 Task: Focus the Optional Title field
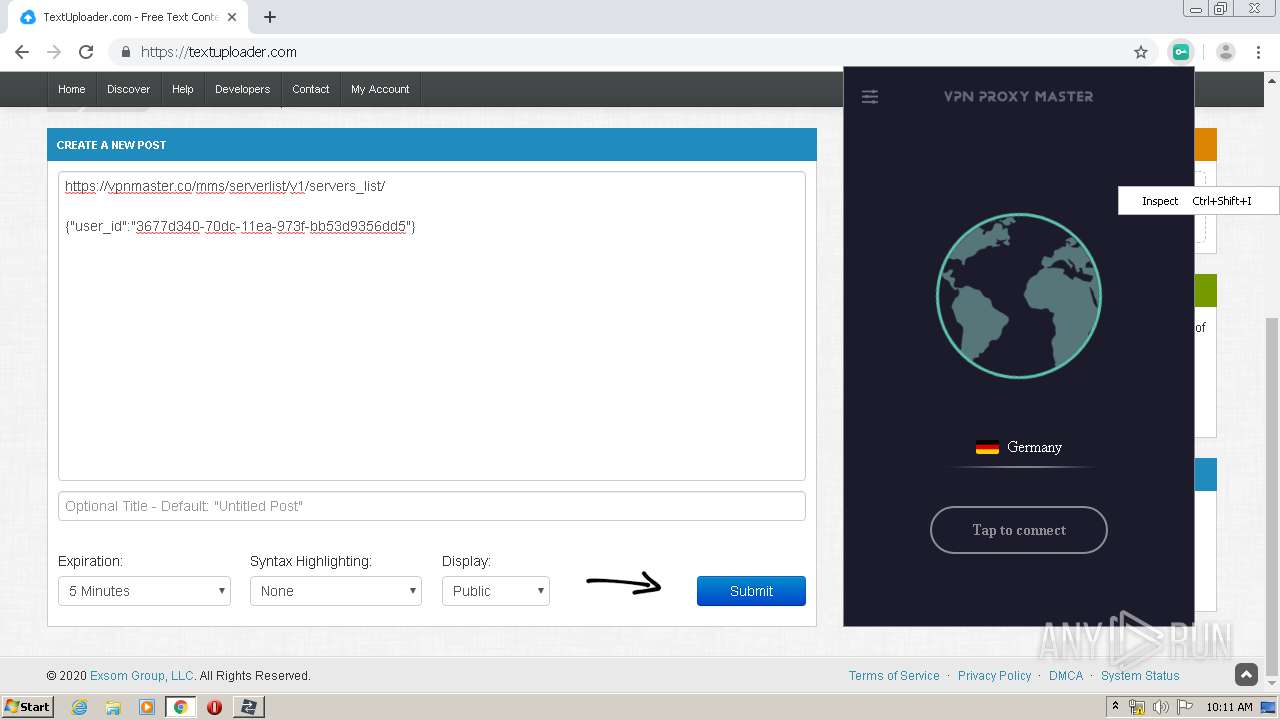click(432, 506)
